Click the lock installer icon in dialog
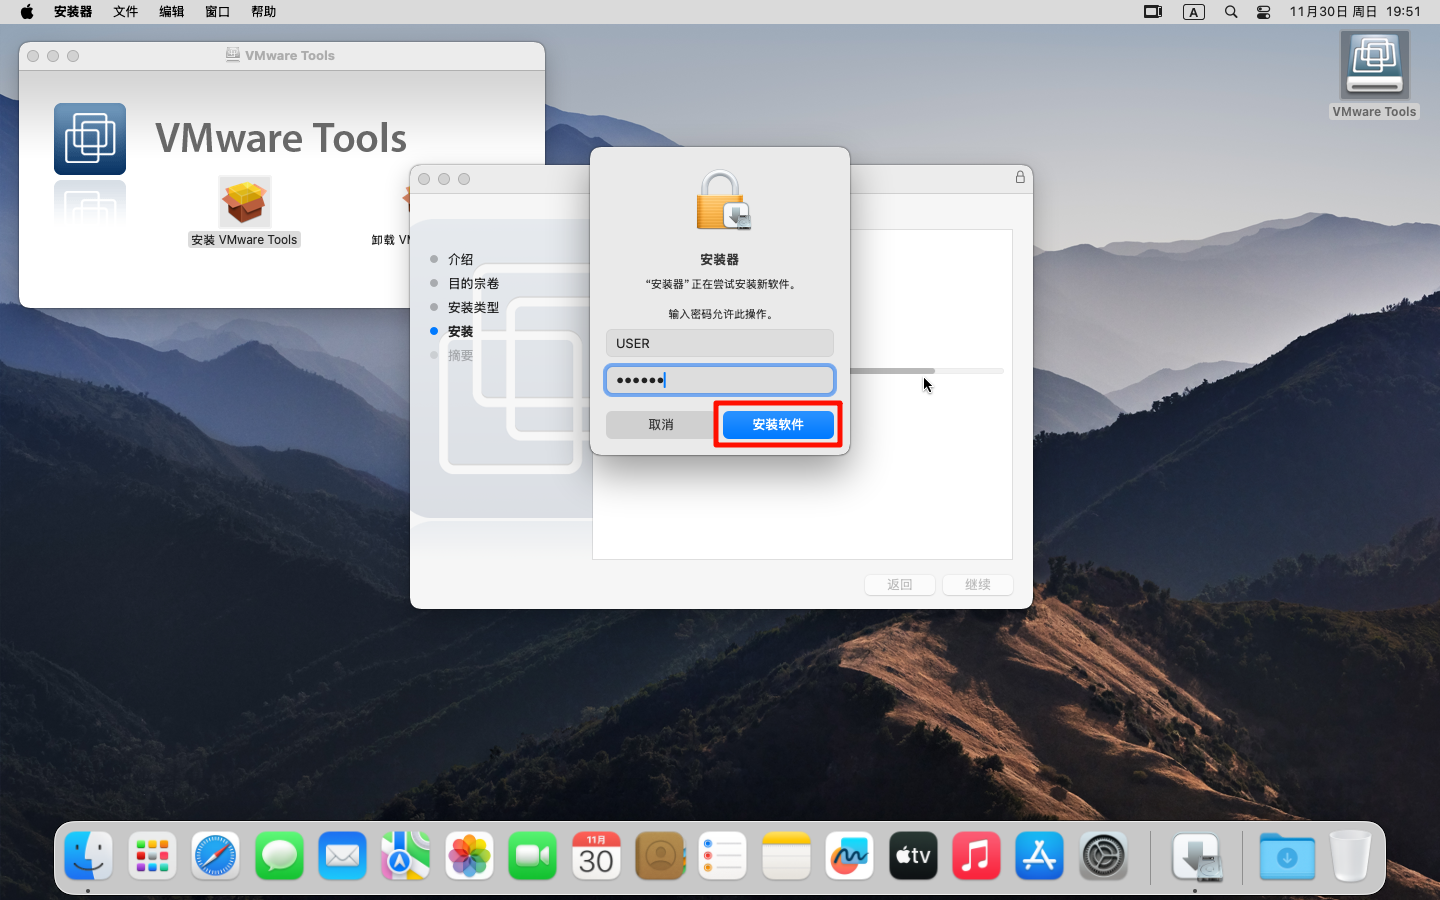Image resolution: width=1440 pixels, height=900 pixels. 721,201
